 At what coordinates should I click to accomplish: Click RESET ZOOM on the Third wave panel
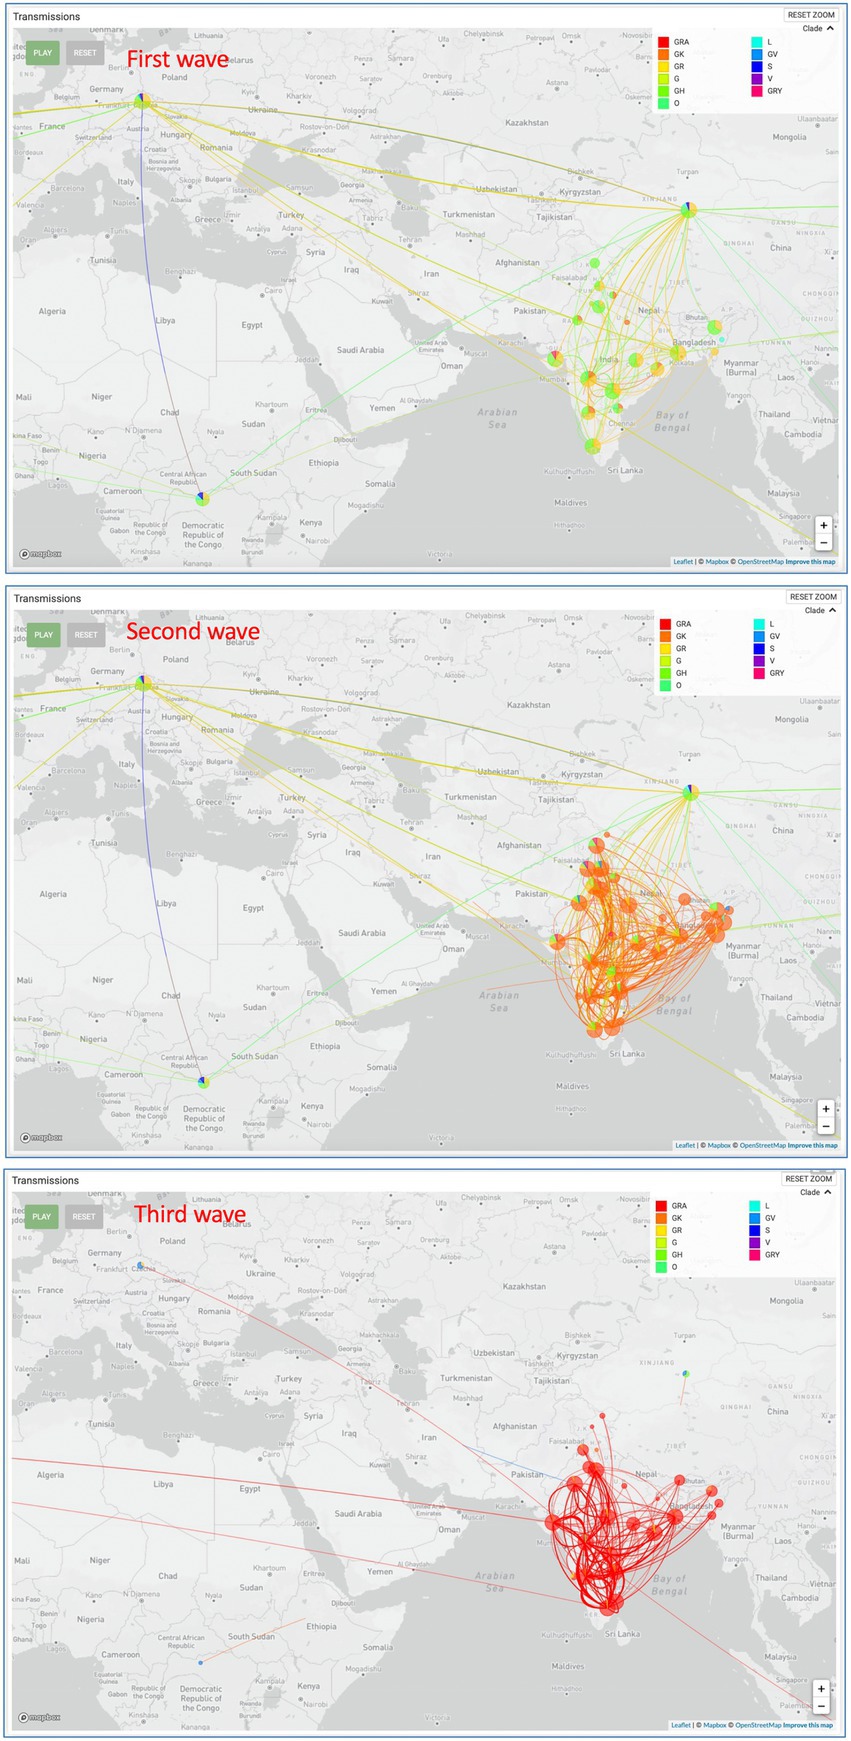809,1179
